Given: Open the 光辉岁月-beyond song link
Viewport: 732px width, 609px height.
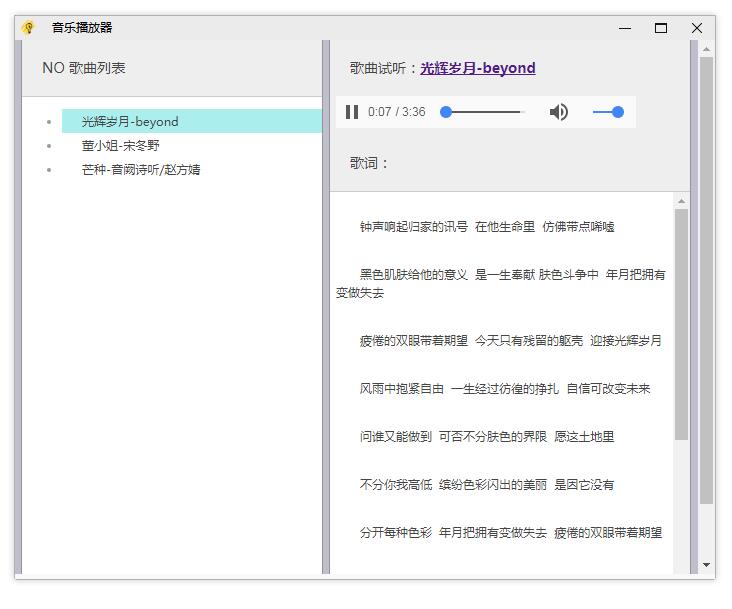Looking at the screenshot, I should tap(478, 68).
